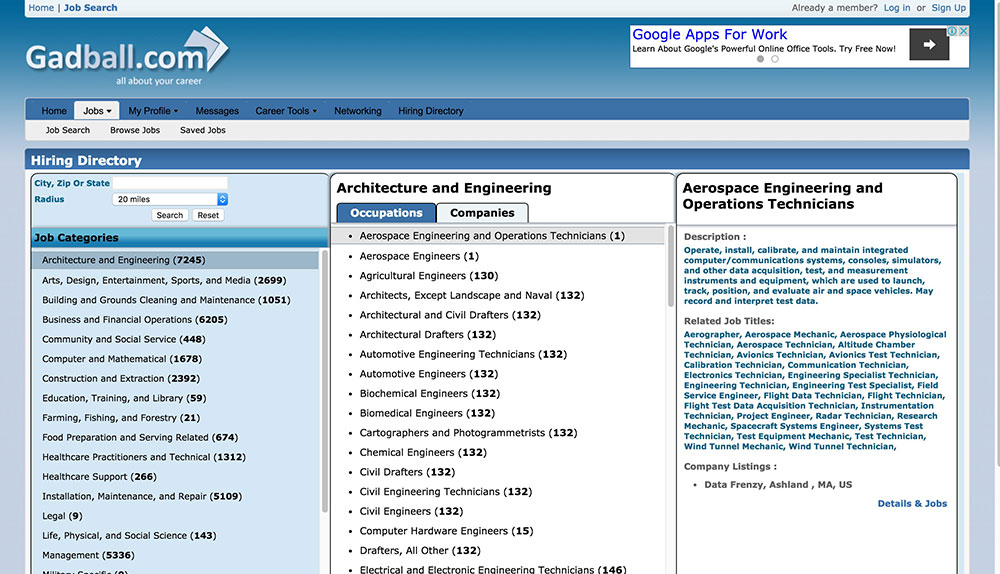Click the Sign Up link
The width and height of the screenshot is (1000, 574).
(x=948, y=8)
